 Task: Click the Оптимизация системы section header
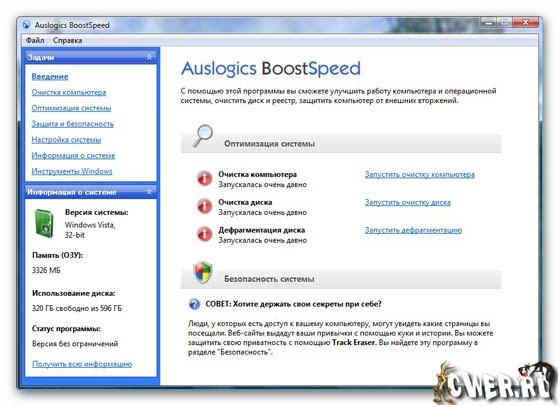(341, 144)
